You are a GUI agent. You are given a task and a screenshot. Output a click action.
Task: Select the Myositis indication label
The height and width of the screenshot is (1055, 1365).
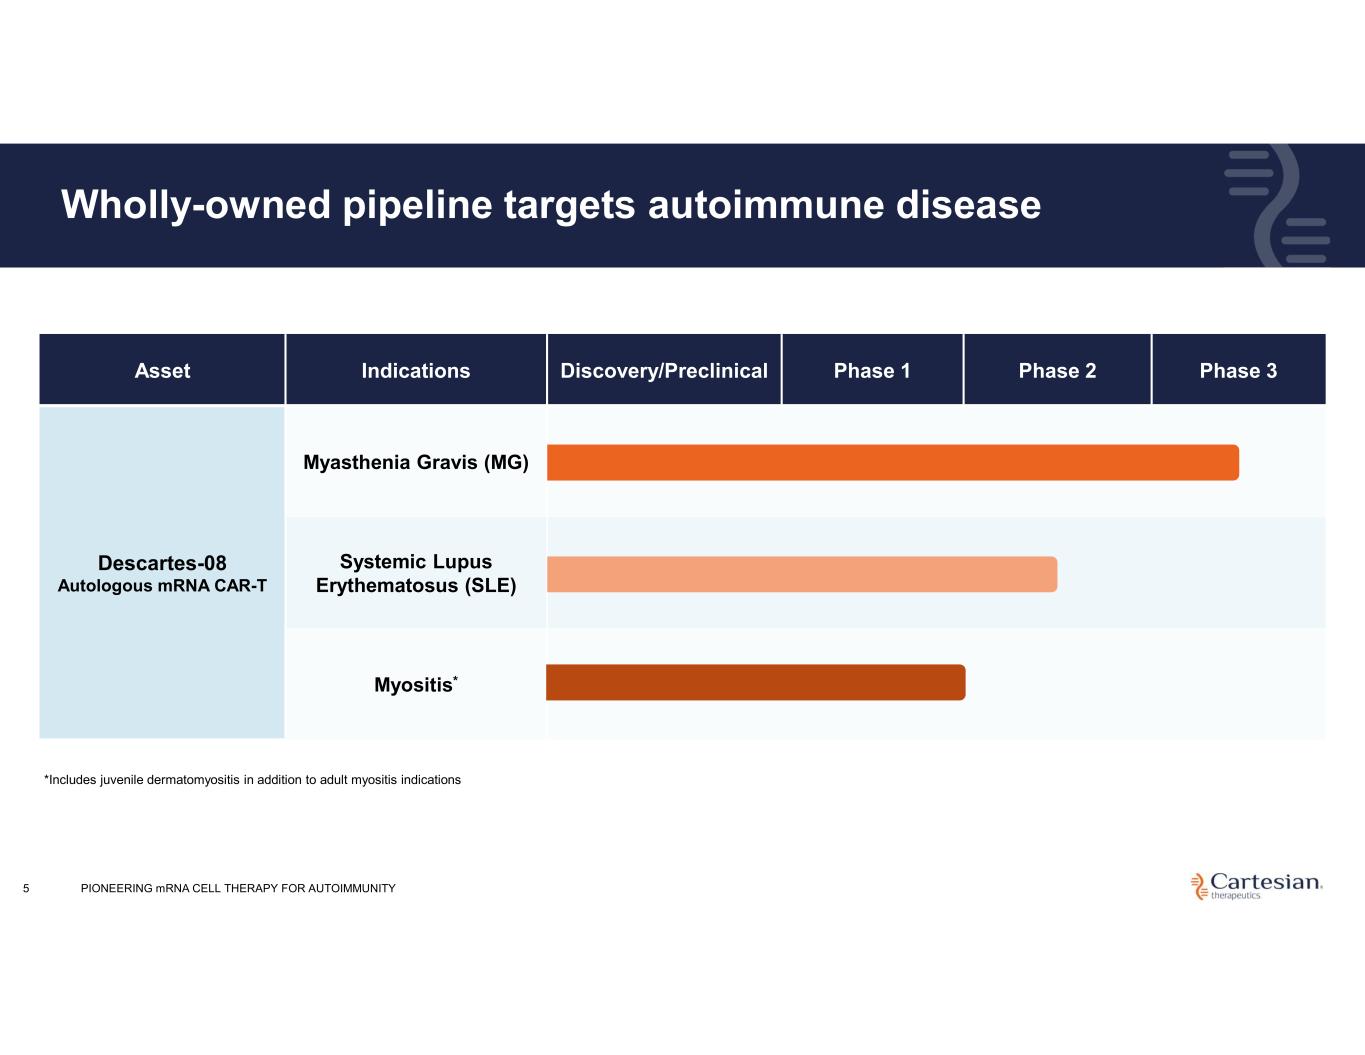point(414,685)
